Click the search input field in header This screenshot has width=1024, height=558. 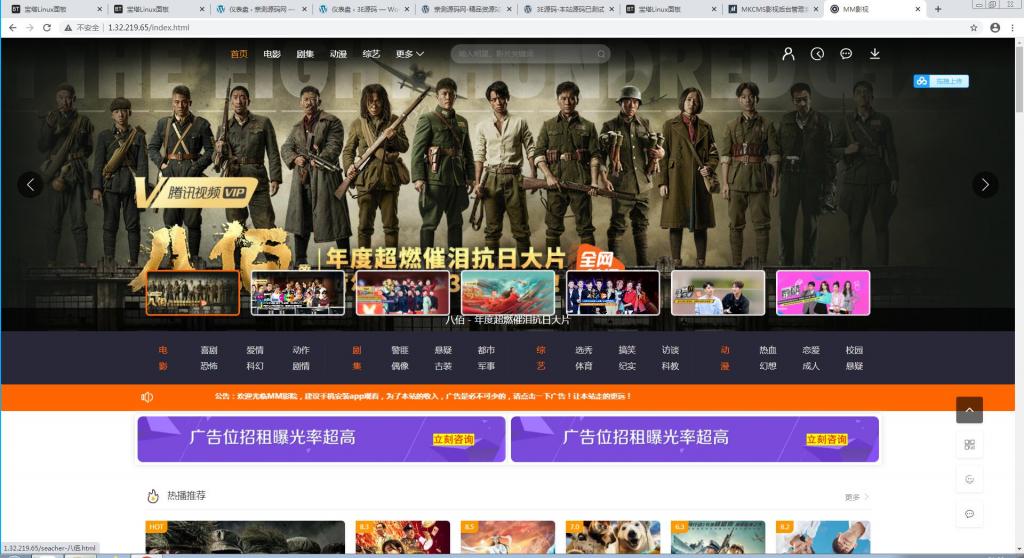(520, 54)
